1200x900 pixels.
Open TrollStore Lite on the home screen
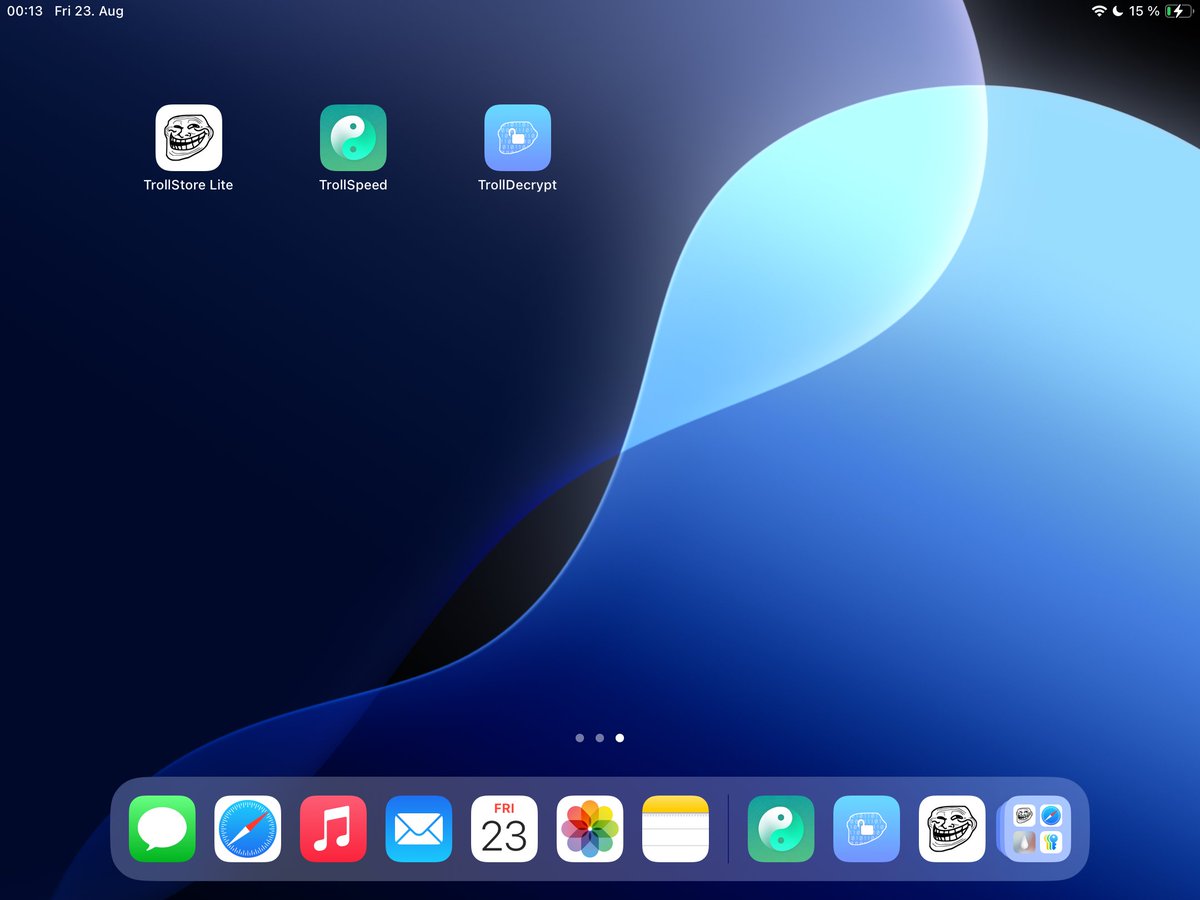coord(189,138)
